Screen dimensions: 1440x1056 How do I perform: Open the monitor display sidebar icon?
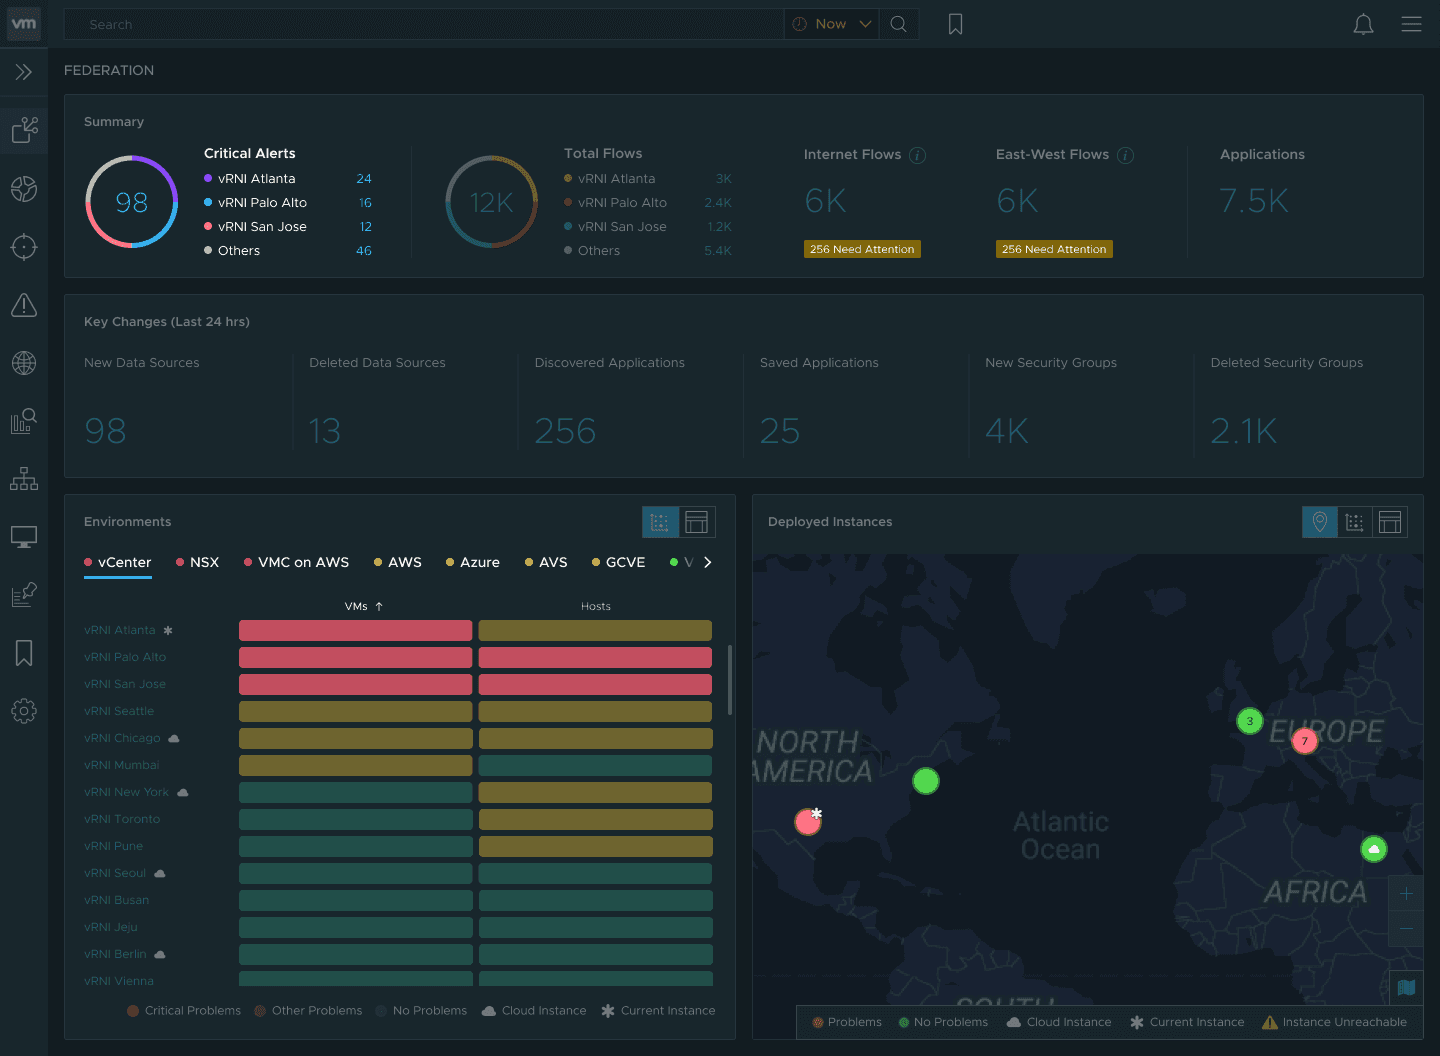click(x=24, y=537)
